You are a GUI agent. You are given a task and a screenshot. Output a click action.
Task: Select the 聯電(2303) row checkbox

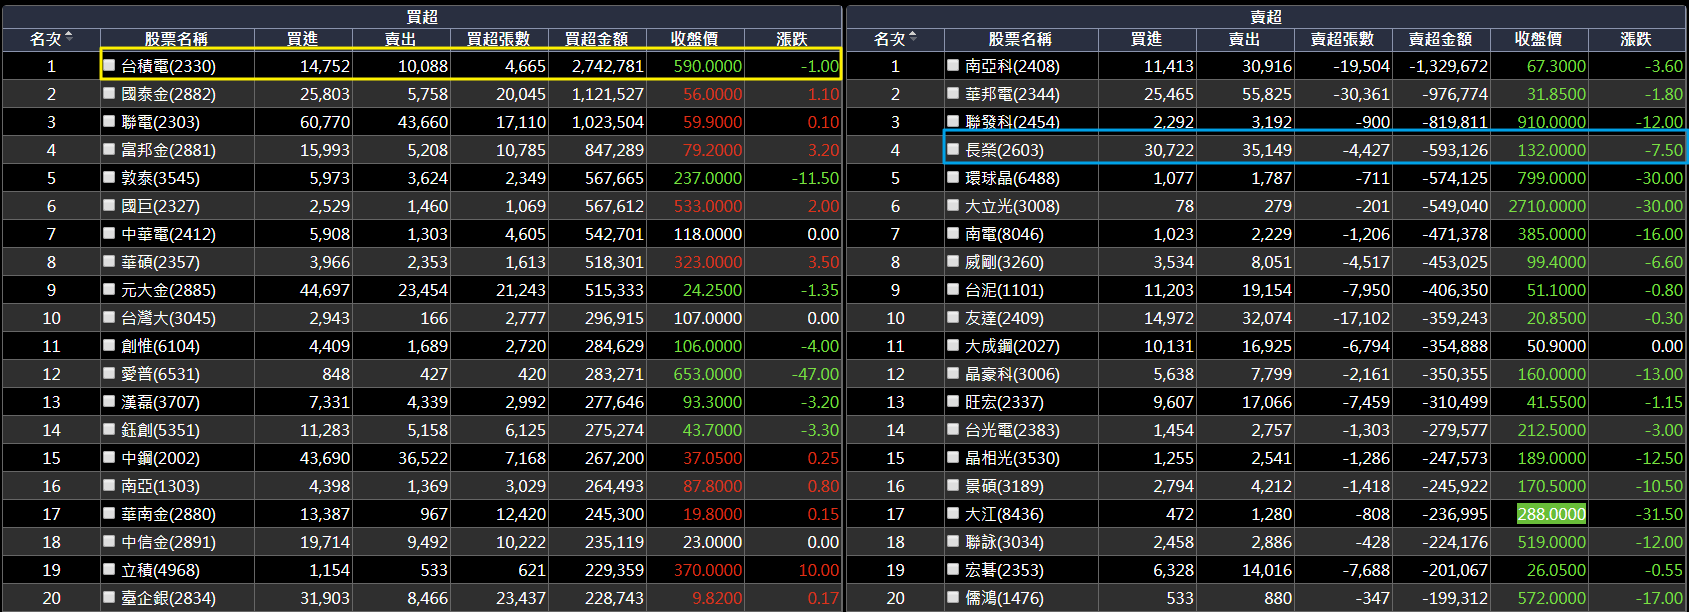(110, 121)
